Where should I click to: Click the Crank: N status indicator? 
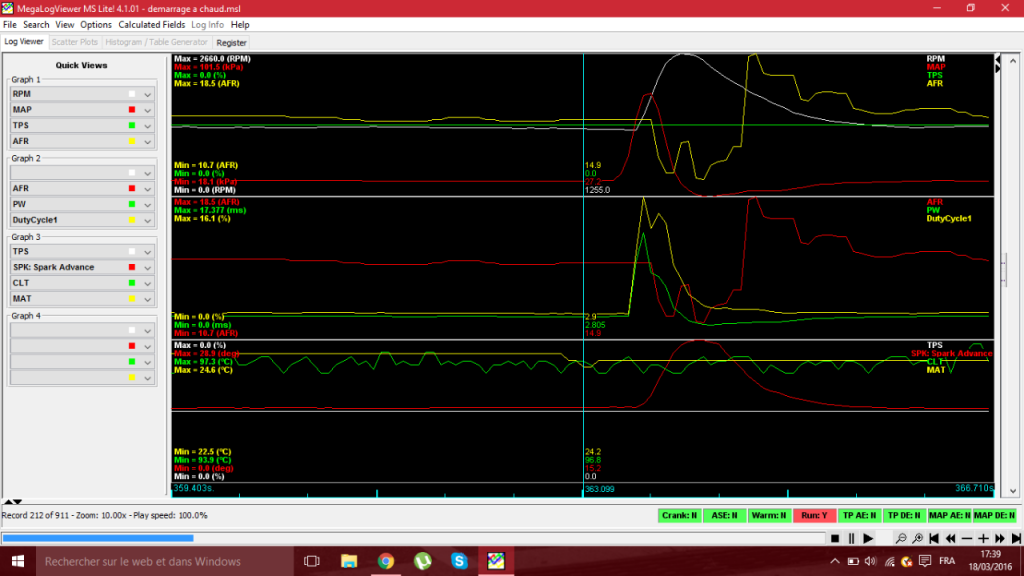point(679,515)
